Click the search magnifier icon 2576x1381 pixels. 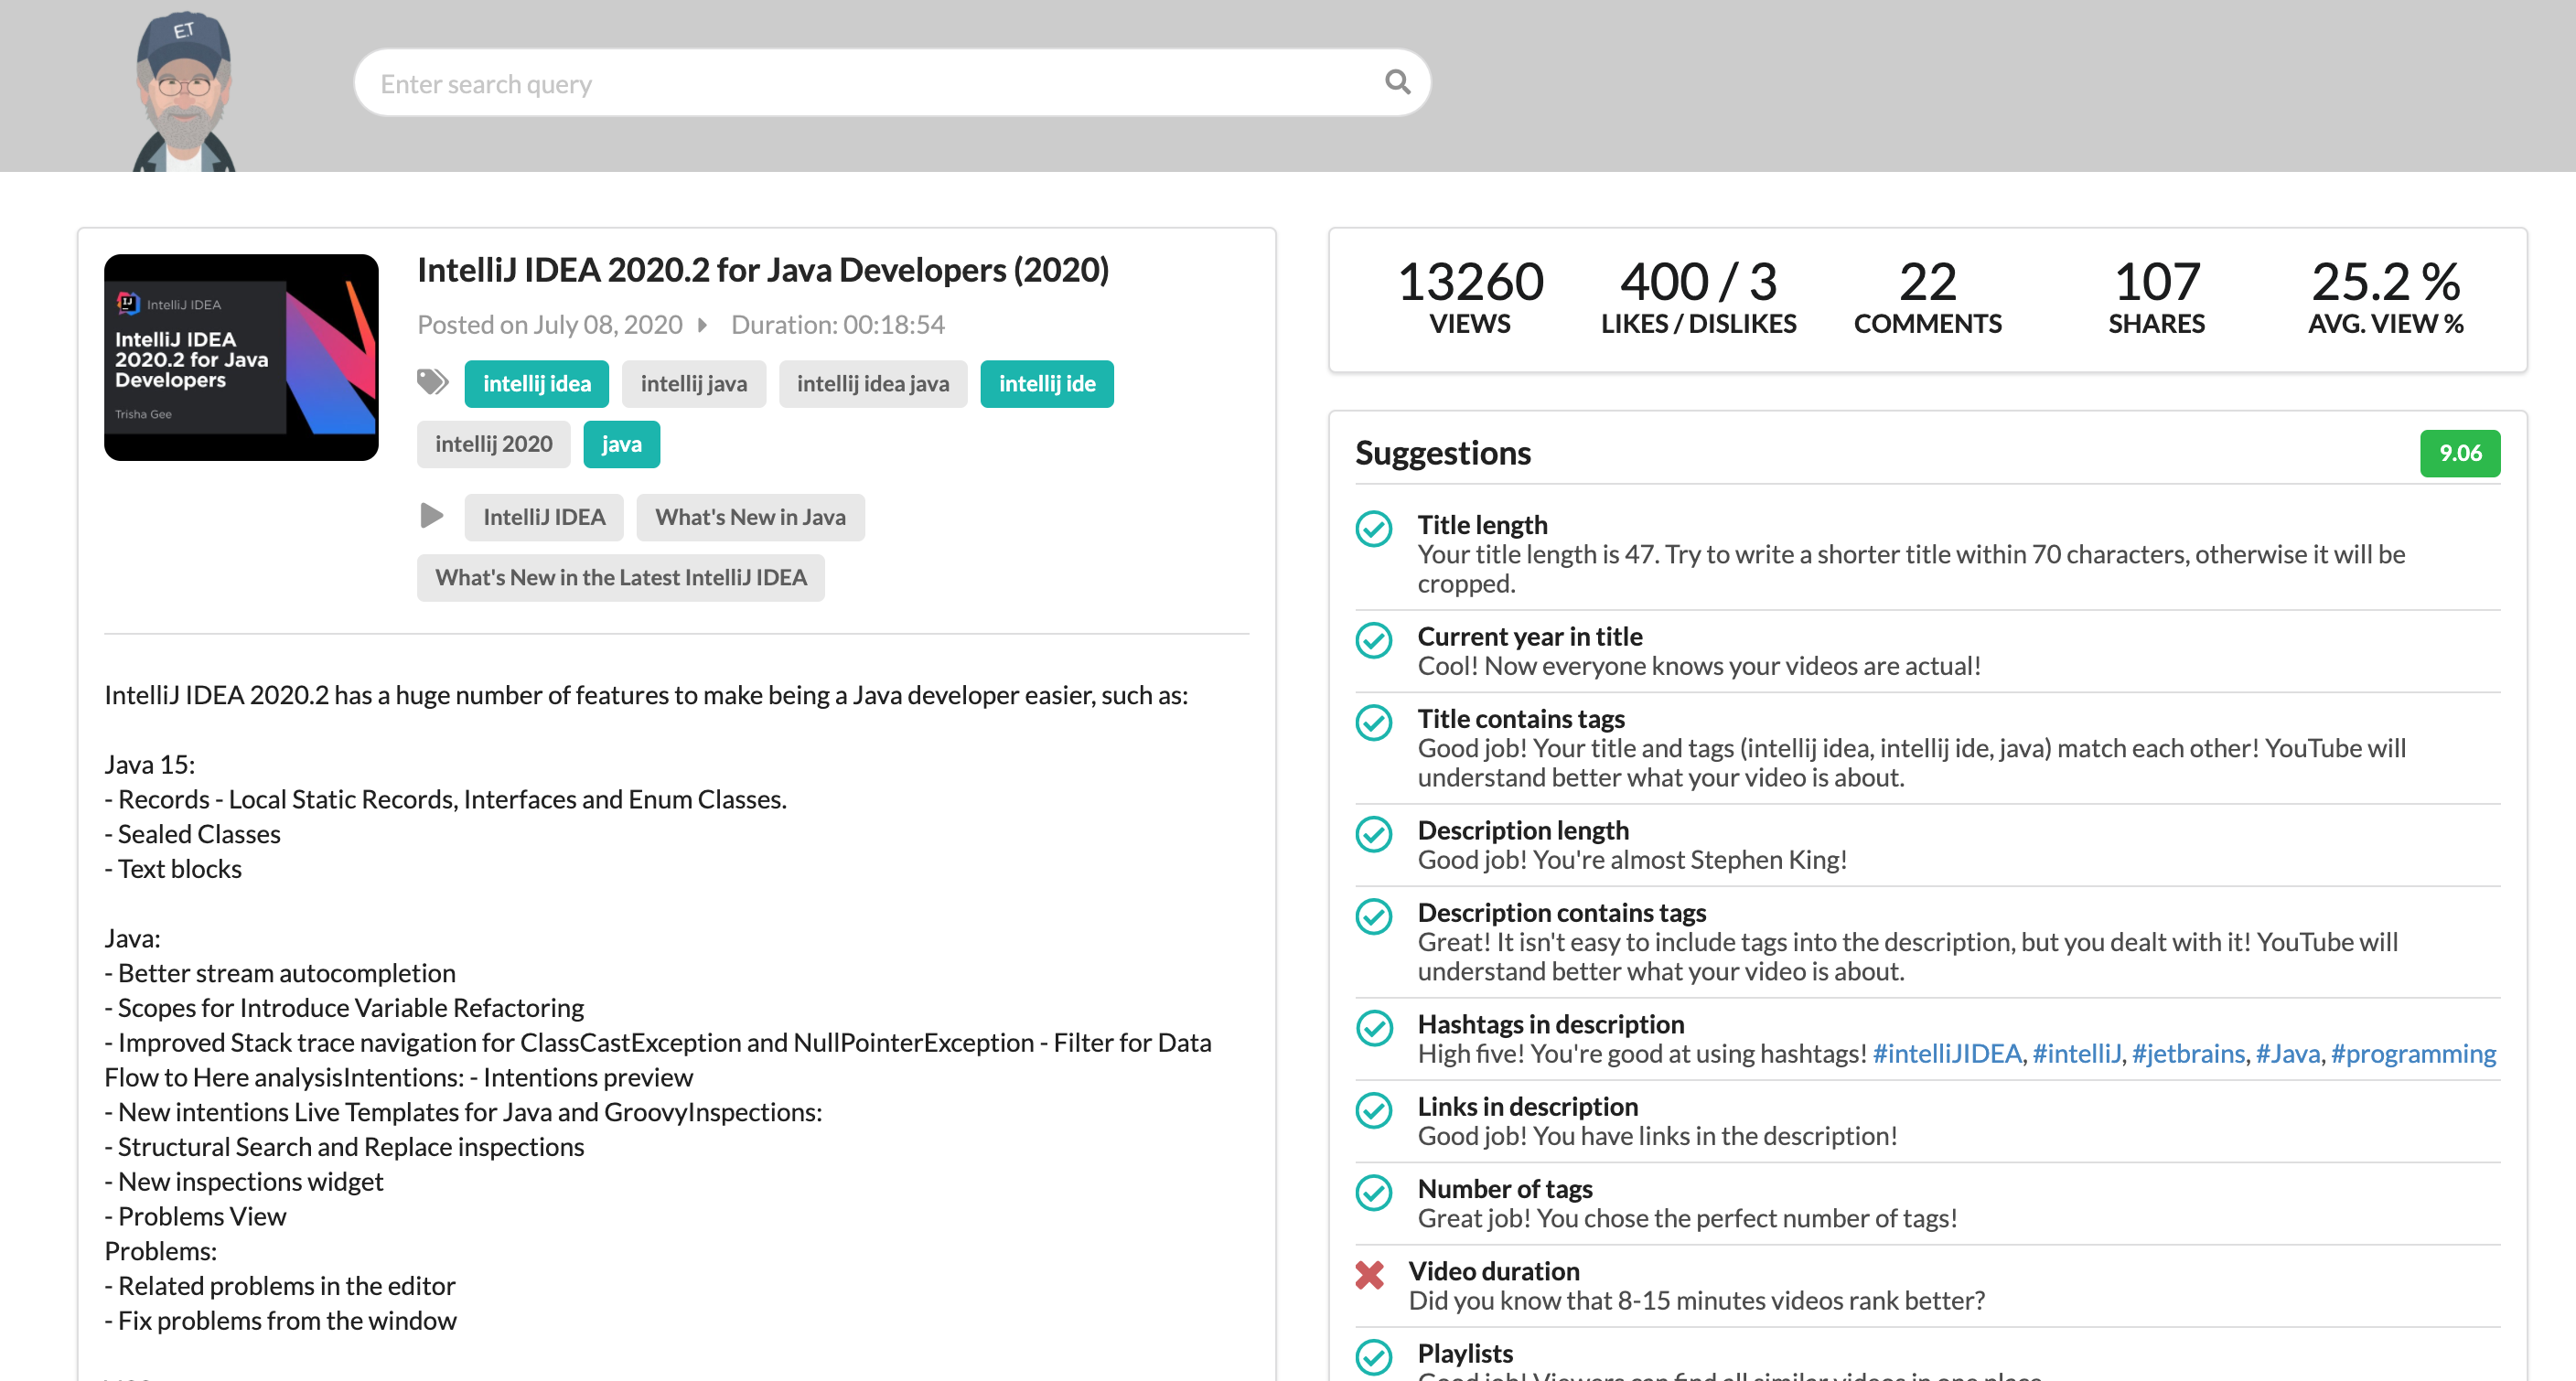pos(1397,82)
